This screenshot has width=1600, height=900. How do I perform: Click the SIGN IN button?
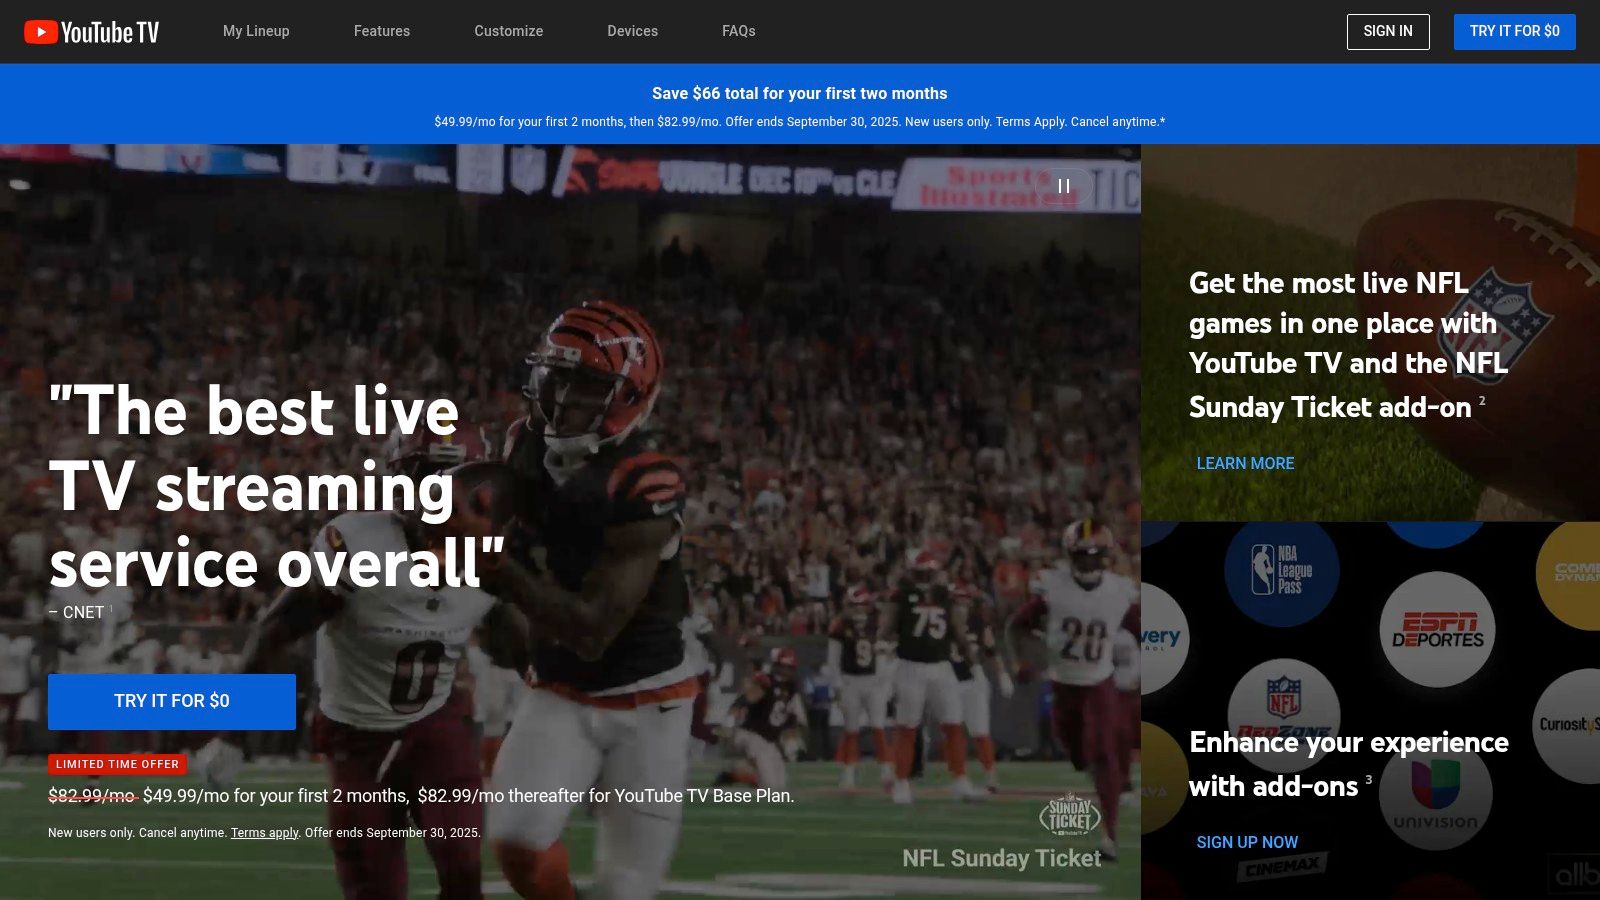pyautogui.click(x=1388, y=32)
